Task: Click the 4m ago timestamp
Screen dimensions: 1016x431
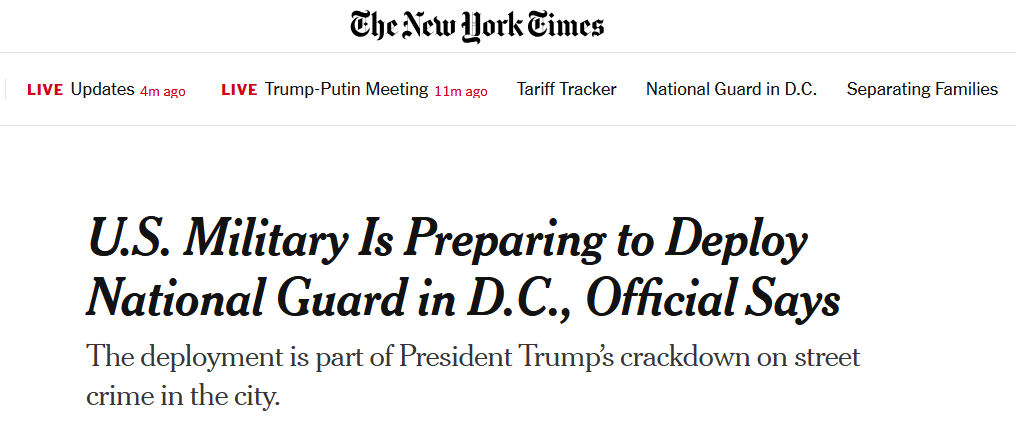Action: (x=163, y=91)
